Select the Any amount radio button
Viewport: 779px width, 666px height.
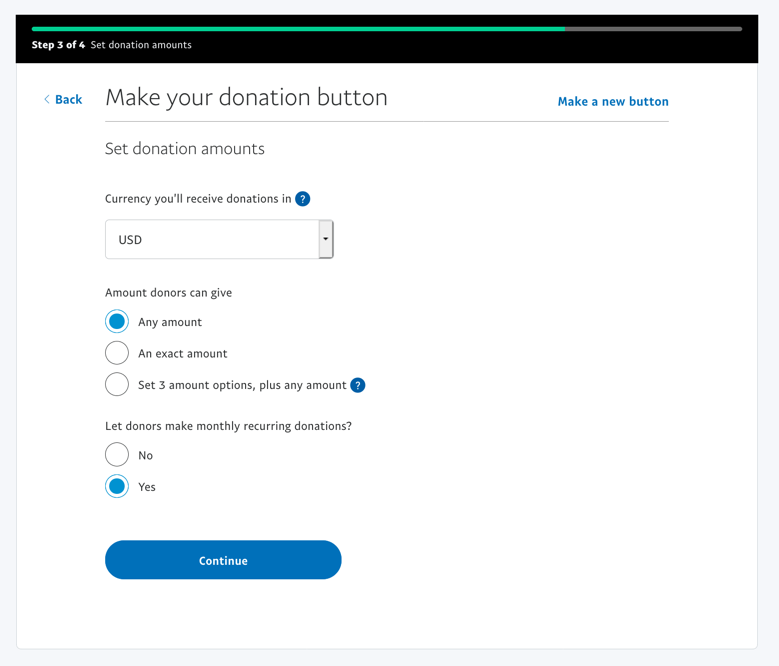(x=117, y=322)
